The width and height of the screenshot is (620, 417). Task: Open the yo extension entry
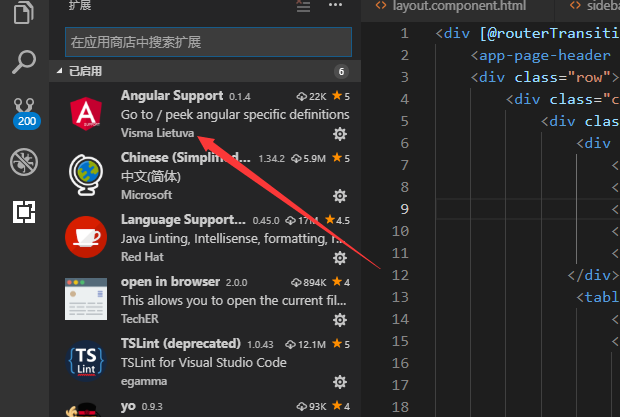pos(205,408)
